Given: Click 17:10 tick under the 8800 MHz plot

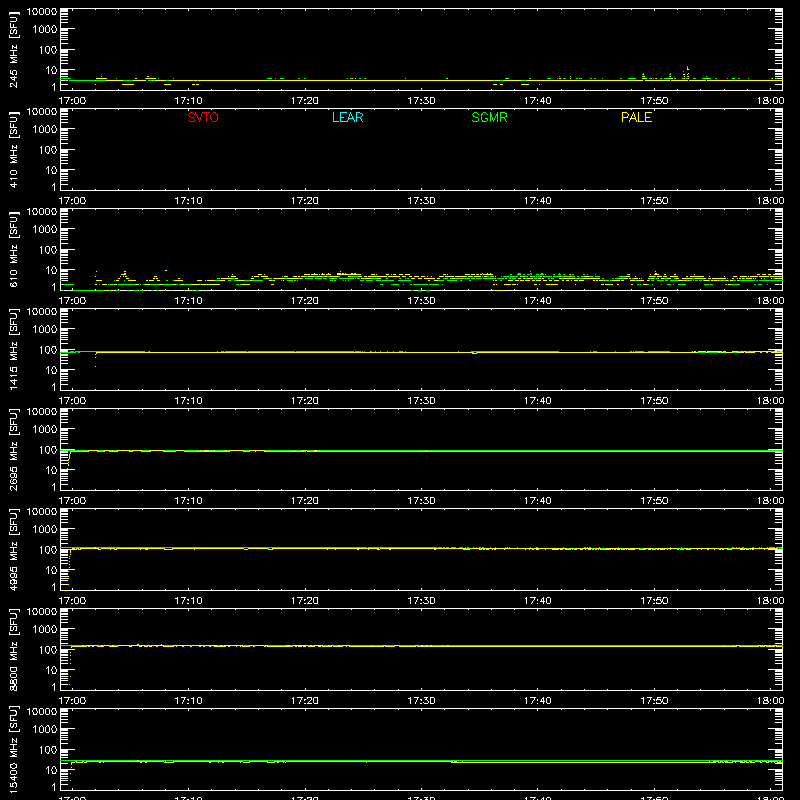Looking at the screenshot, I should point(188,701).
